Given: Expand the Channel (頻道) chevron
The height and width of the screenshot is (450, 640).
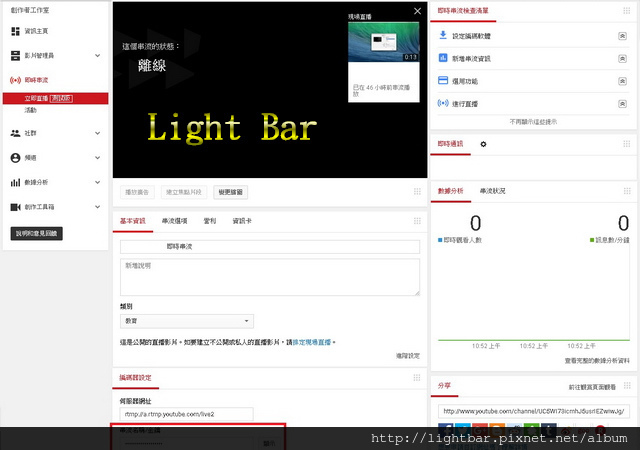Looking at the screenshot, I should [98, 158].
